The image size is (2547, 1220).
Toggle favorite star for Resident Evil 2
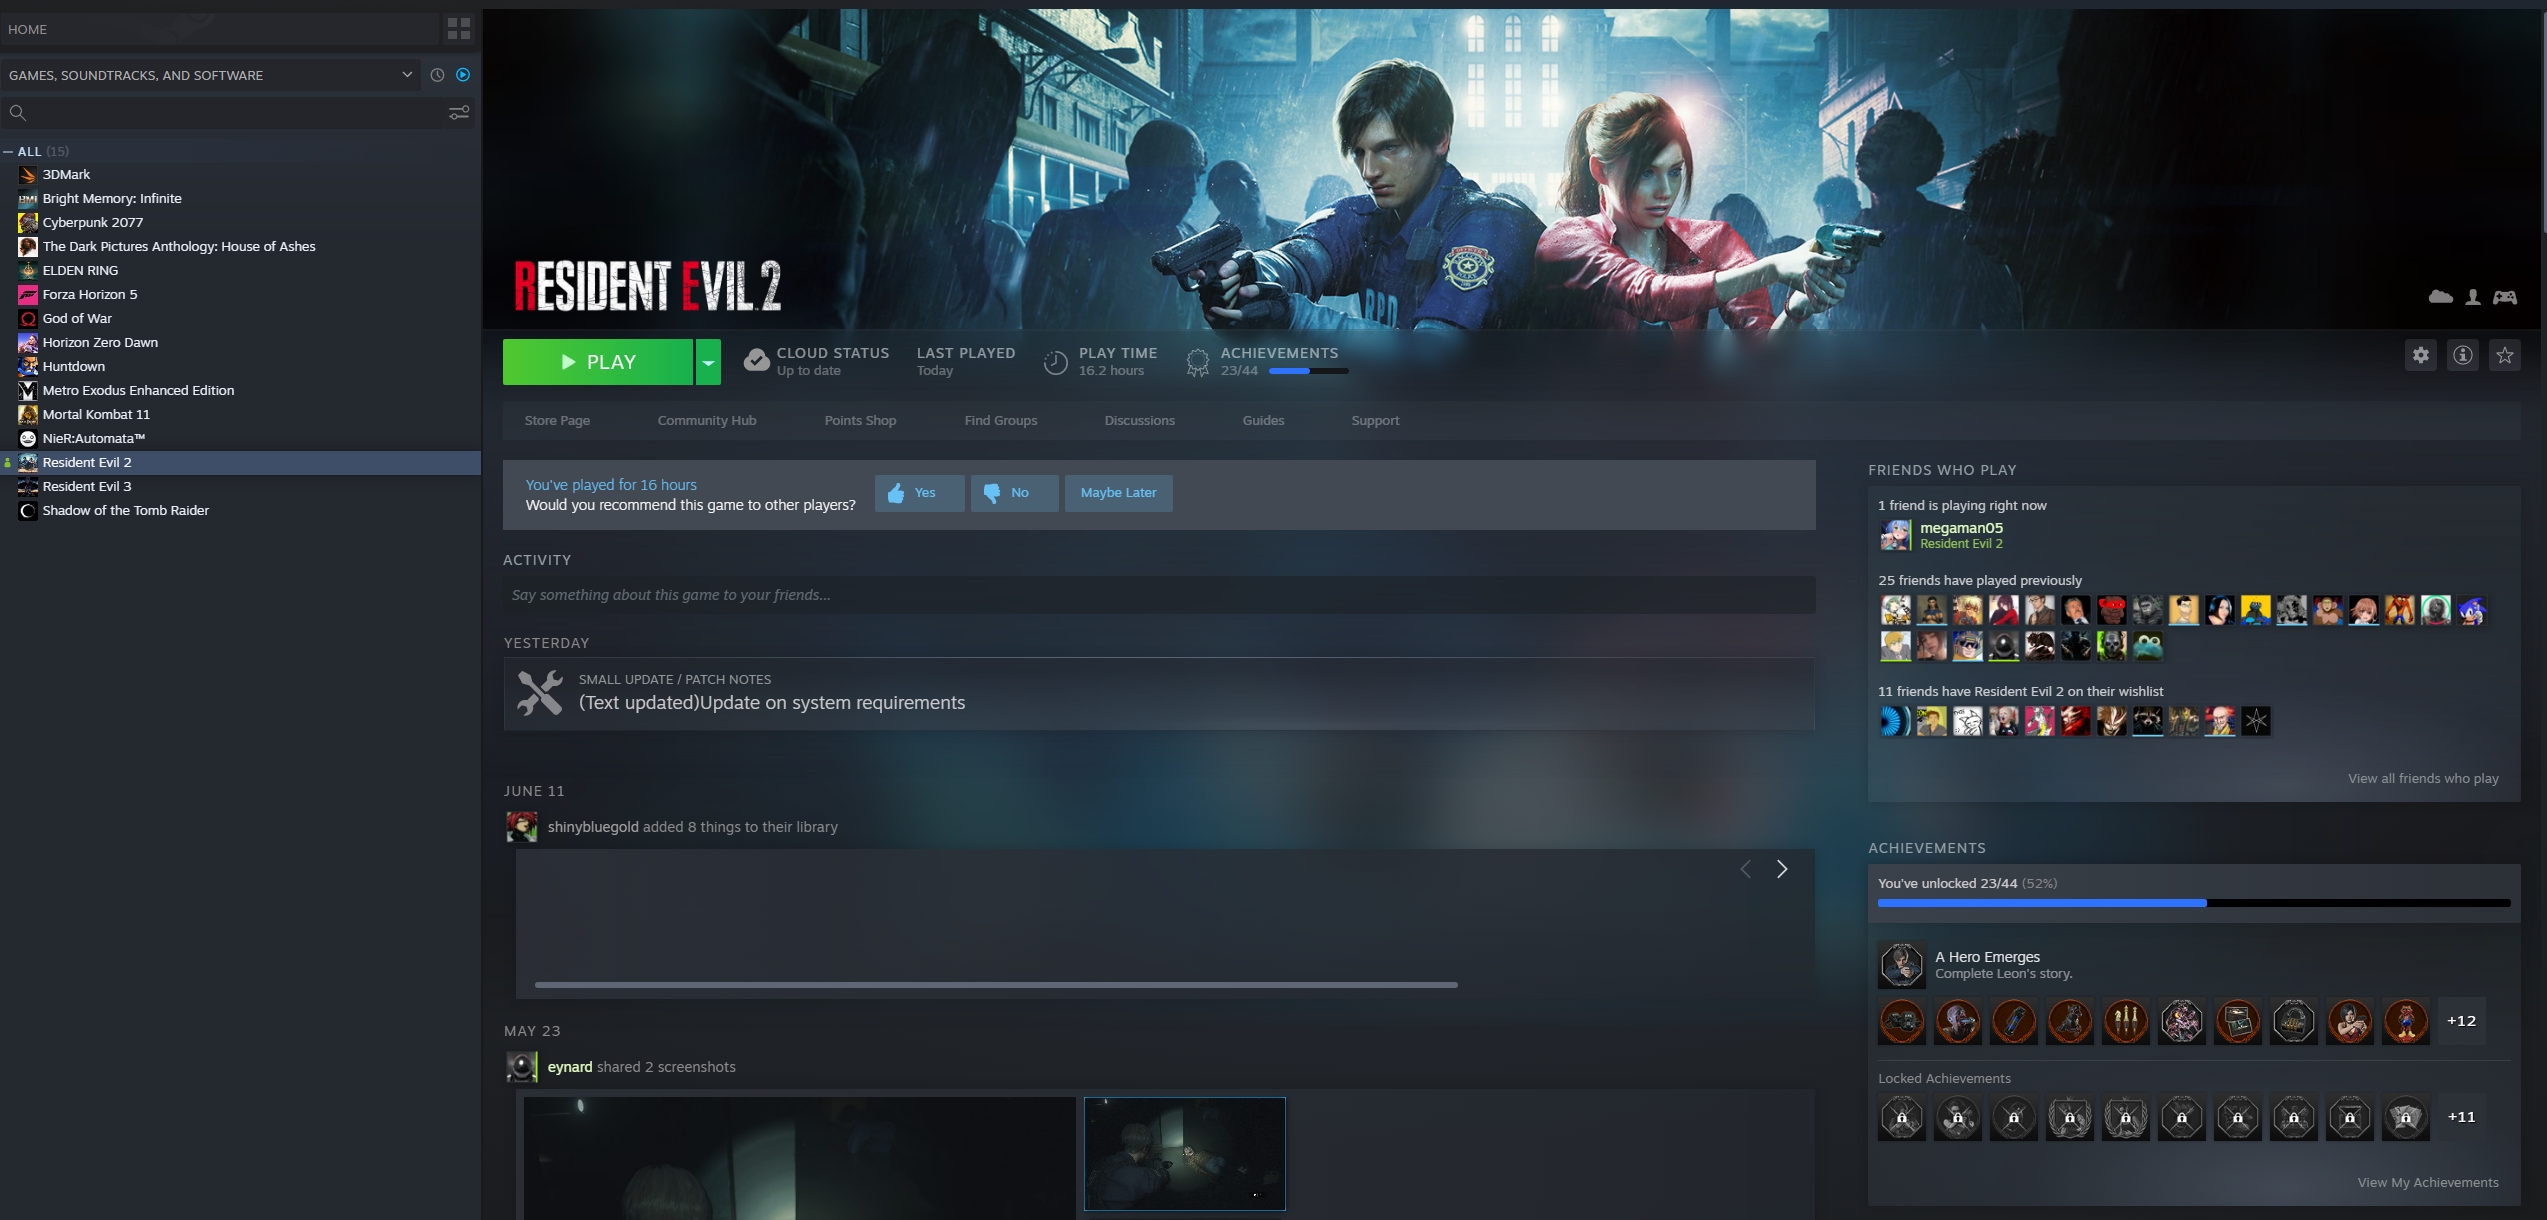click(x=2504, y=355)
